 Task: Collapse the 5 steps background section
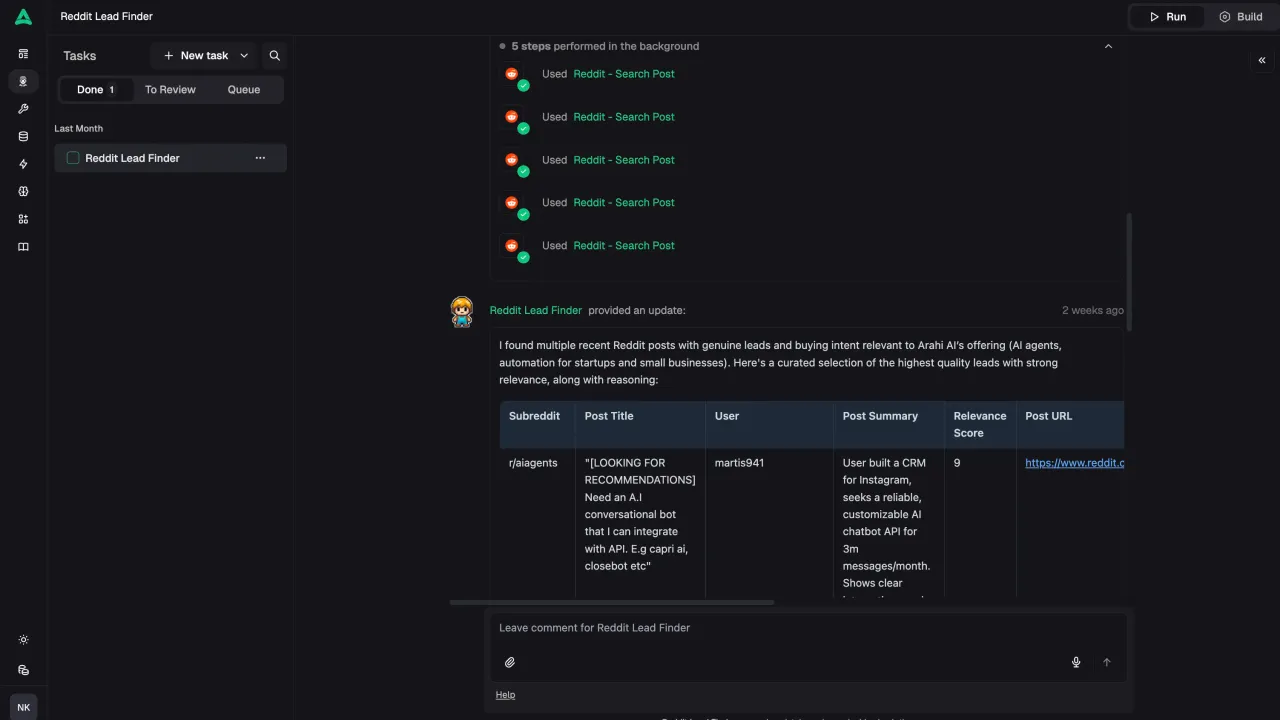1108,46
